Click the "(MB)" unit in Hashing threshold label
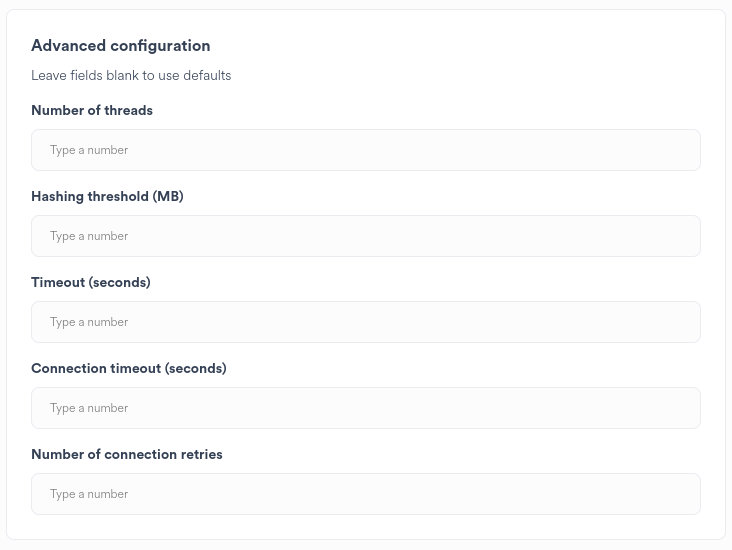The width and height of the screenshot is (732, 550). (x=168, y=196)
